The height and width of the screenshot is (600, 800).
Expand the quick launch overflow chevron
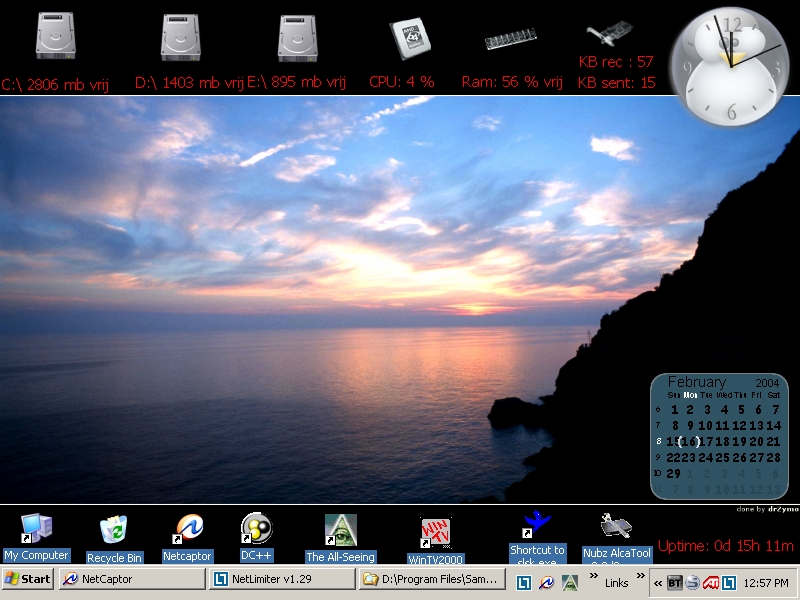593,576
